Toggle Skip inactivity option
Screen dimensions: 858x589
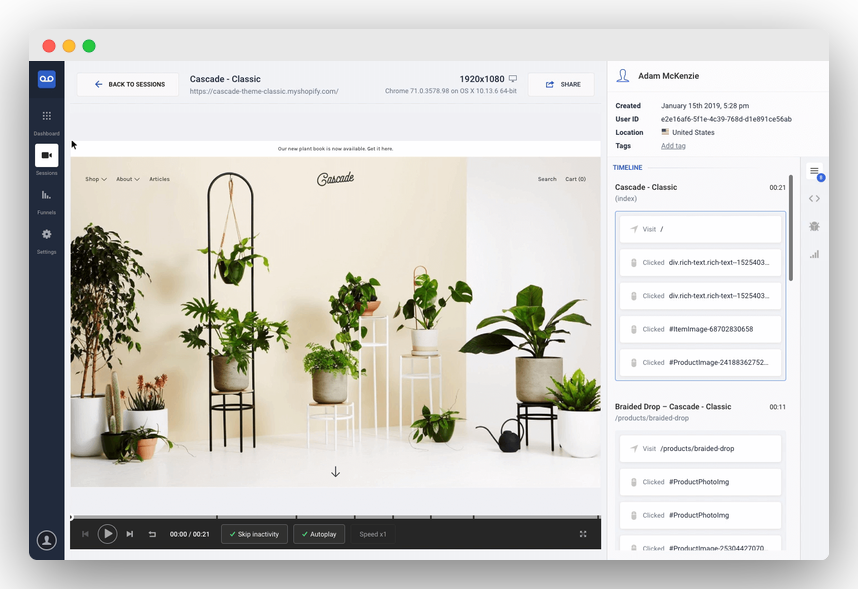click(254, 534)
